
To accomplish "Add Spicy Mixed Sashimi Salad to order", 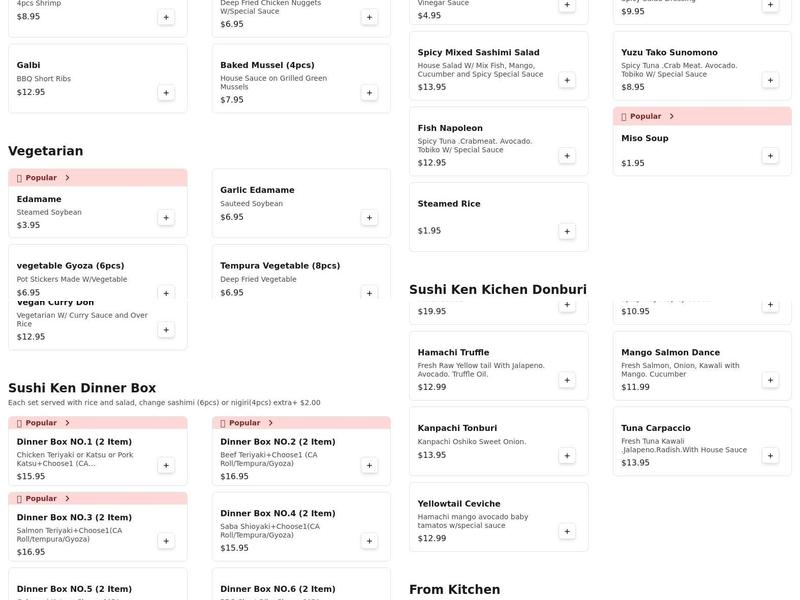I will coord(567,77).
